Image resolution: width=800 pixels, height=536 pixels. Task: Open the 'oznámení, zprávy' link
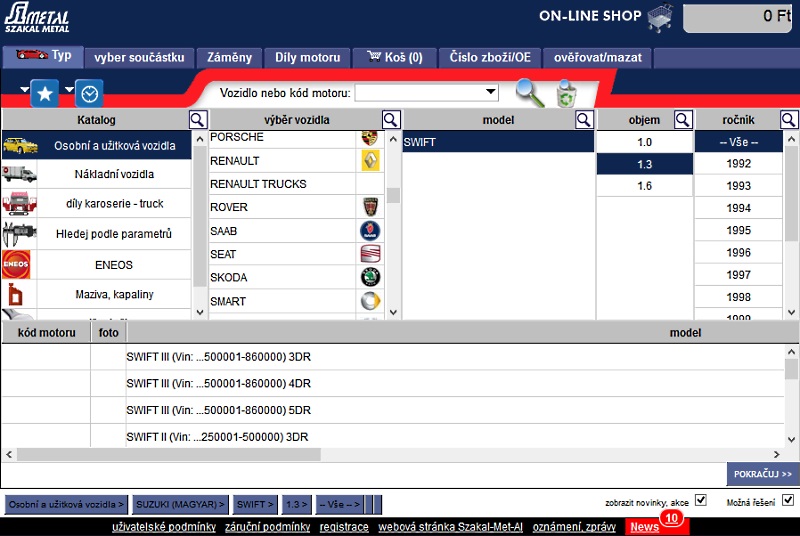click(x=574, y=527)
